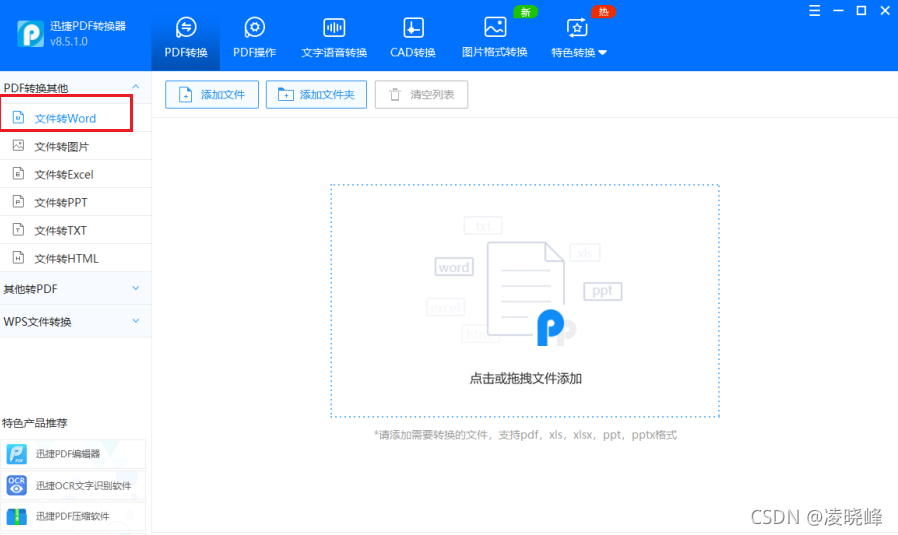Open the hamburger menu icon

(x=814, y=10)
